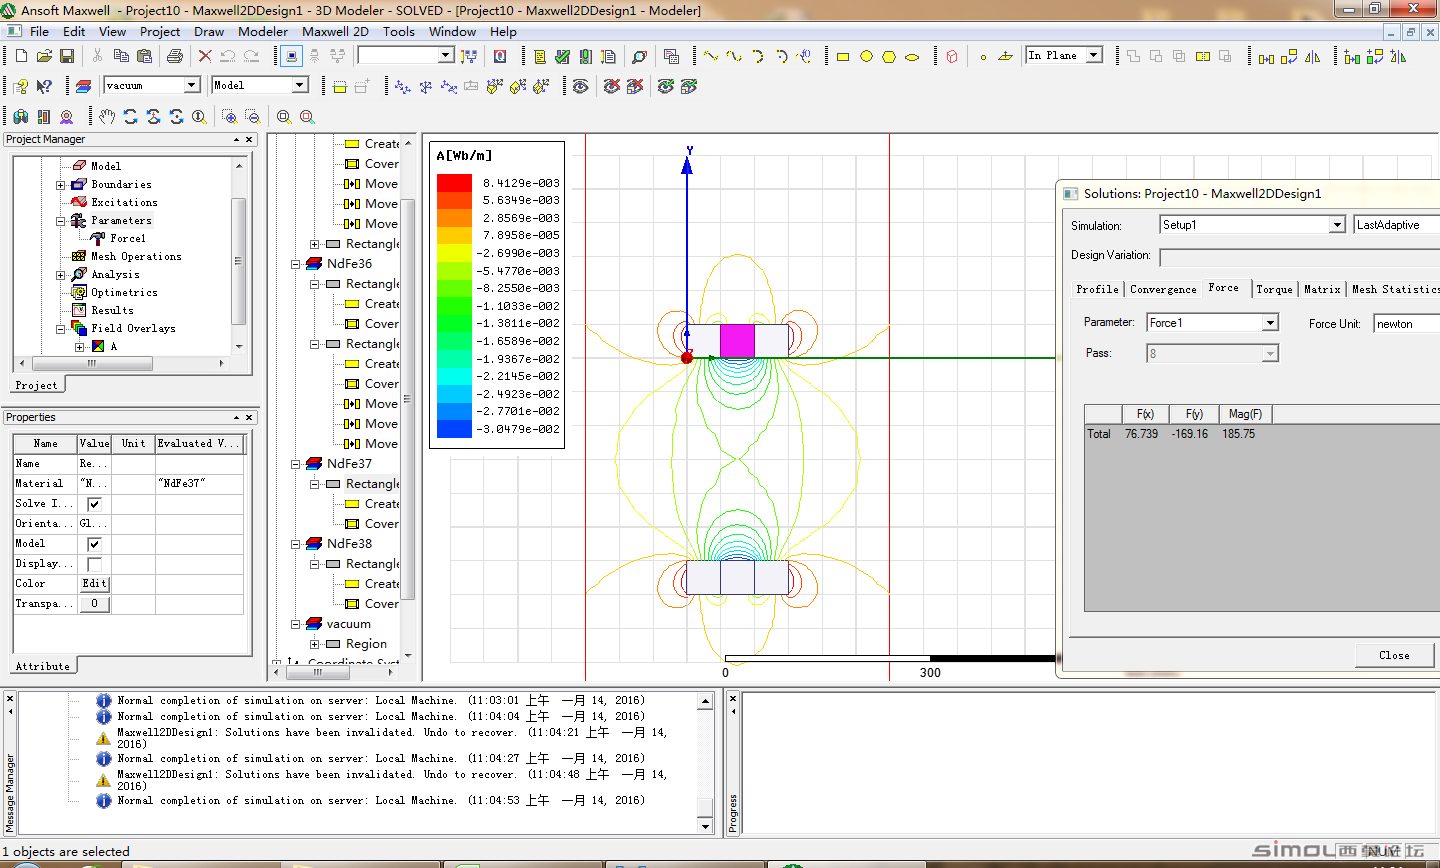Click the Undo arrow icon
The image size is (1440, 868).
pyautogui.click(x=228, y=56)
